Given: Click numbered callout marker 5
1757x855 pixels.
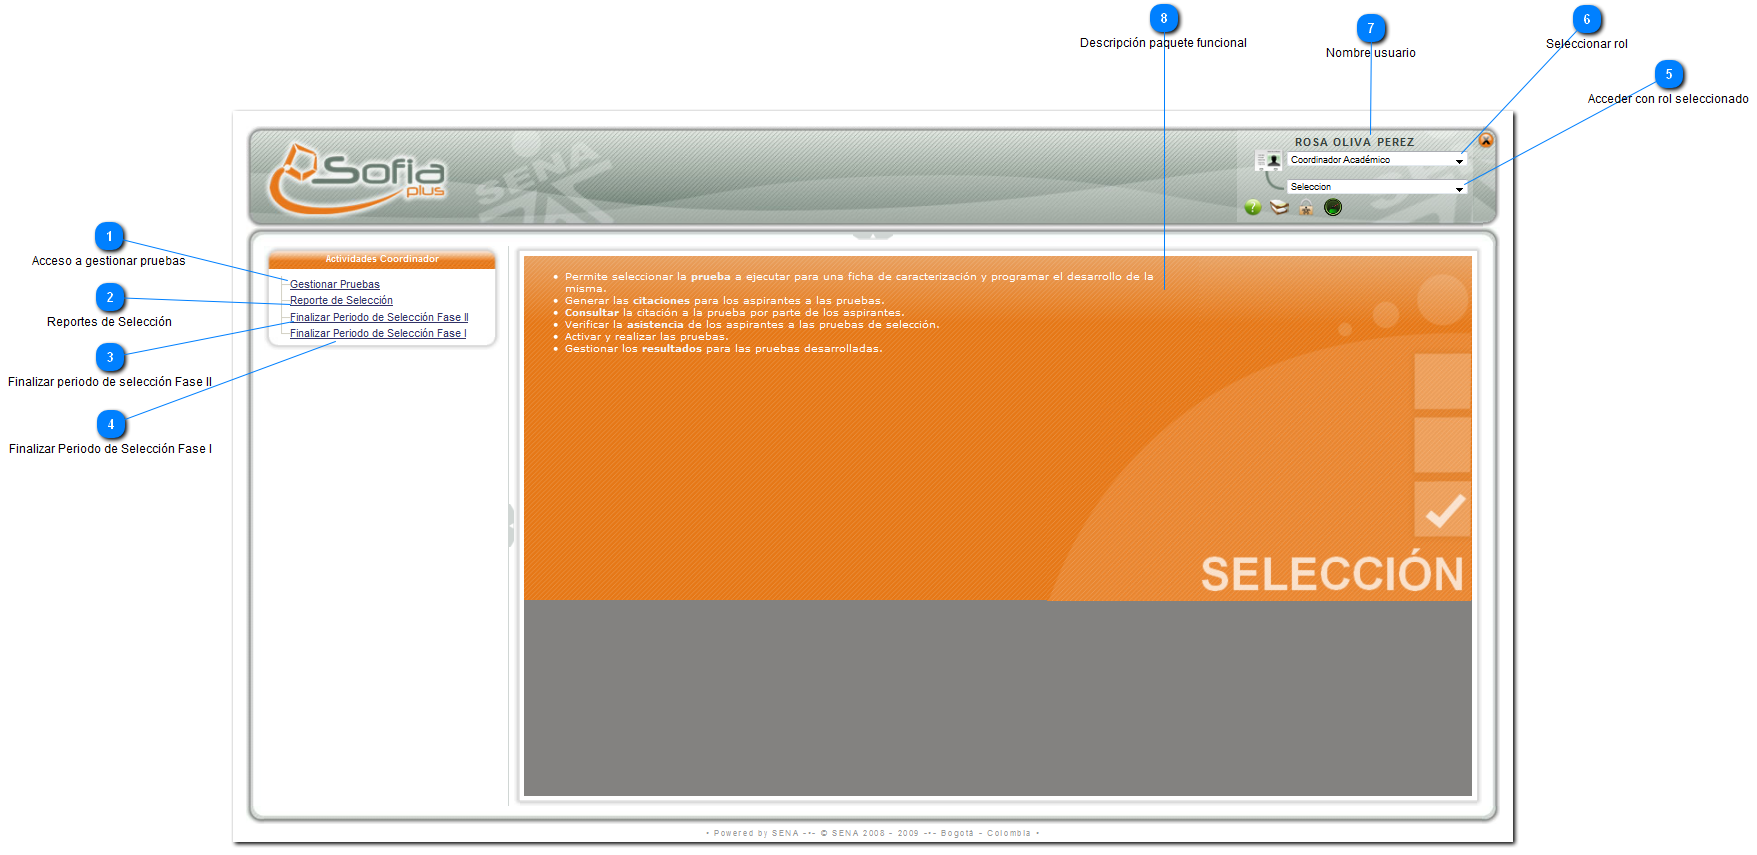Looking at the screenshot, I should click(x=1668, y=75).
